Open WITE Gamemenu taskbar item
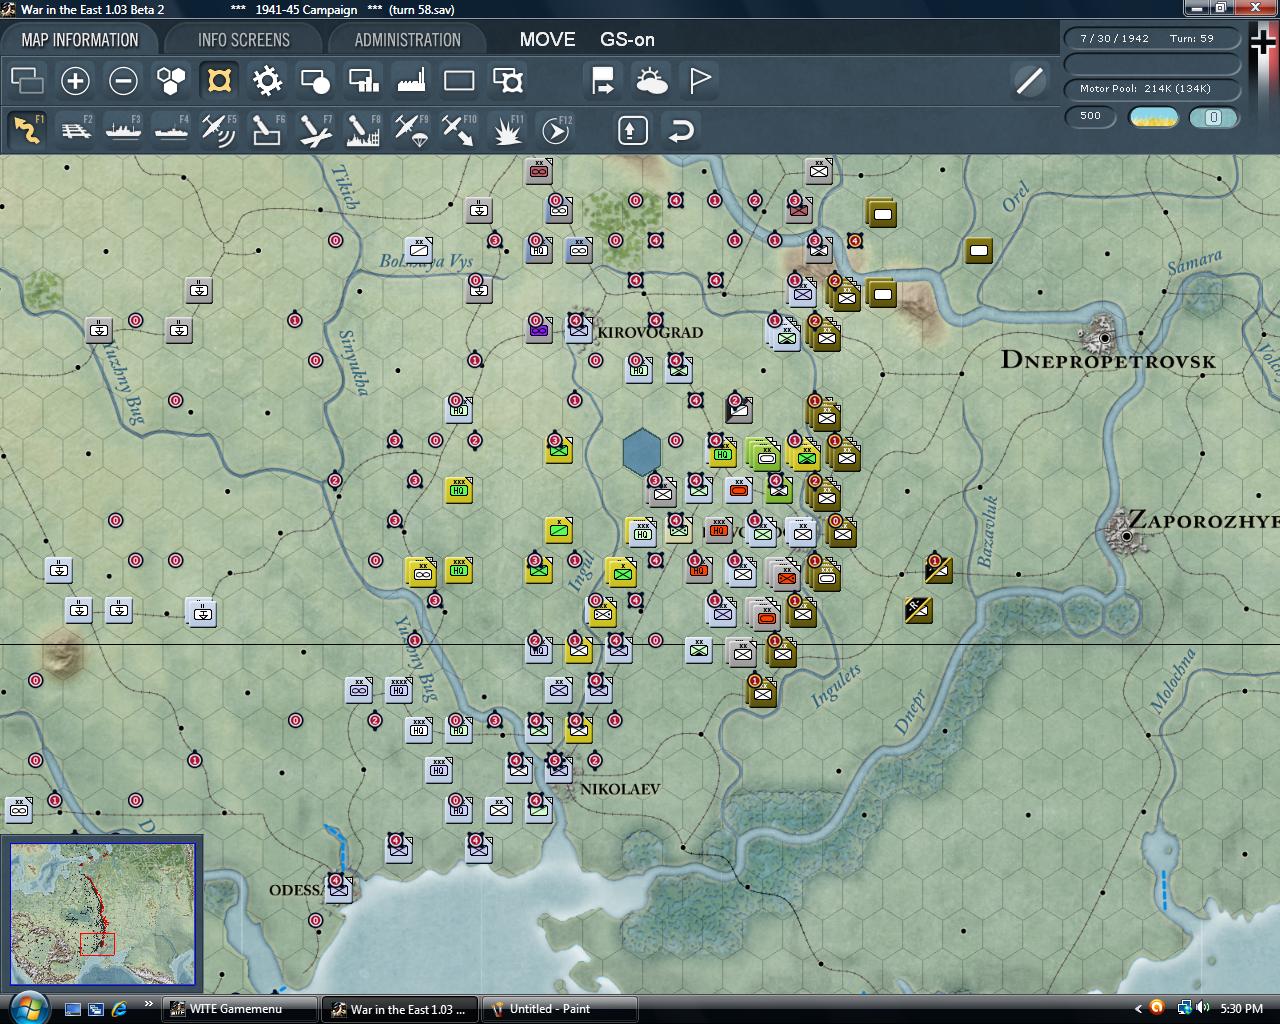The width and height of the screenshot is (1280, 1024). (240, 1009)
